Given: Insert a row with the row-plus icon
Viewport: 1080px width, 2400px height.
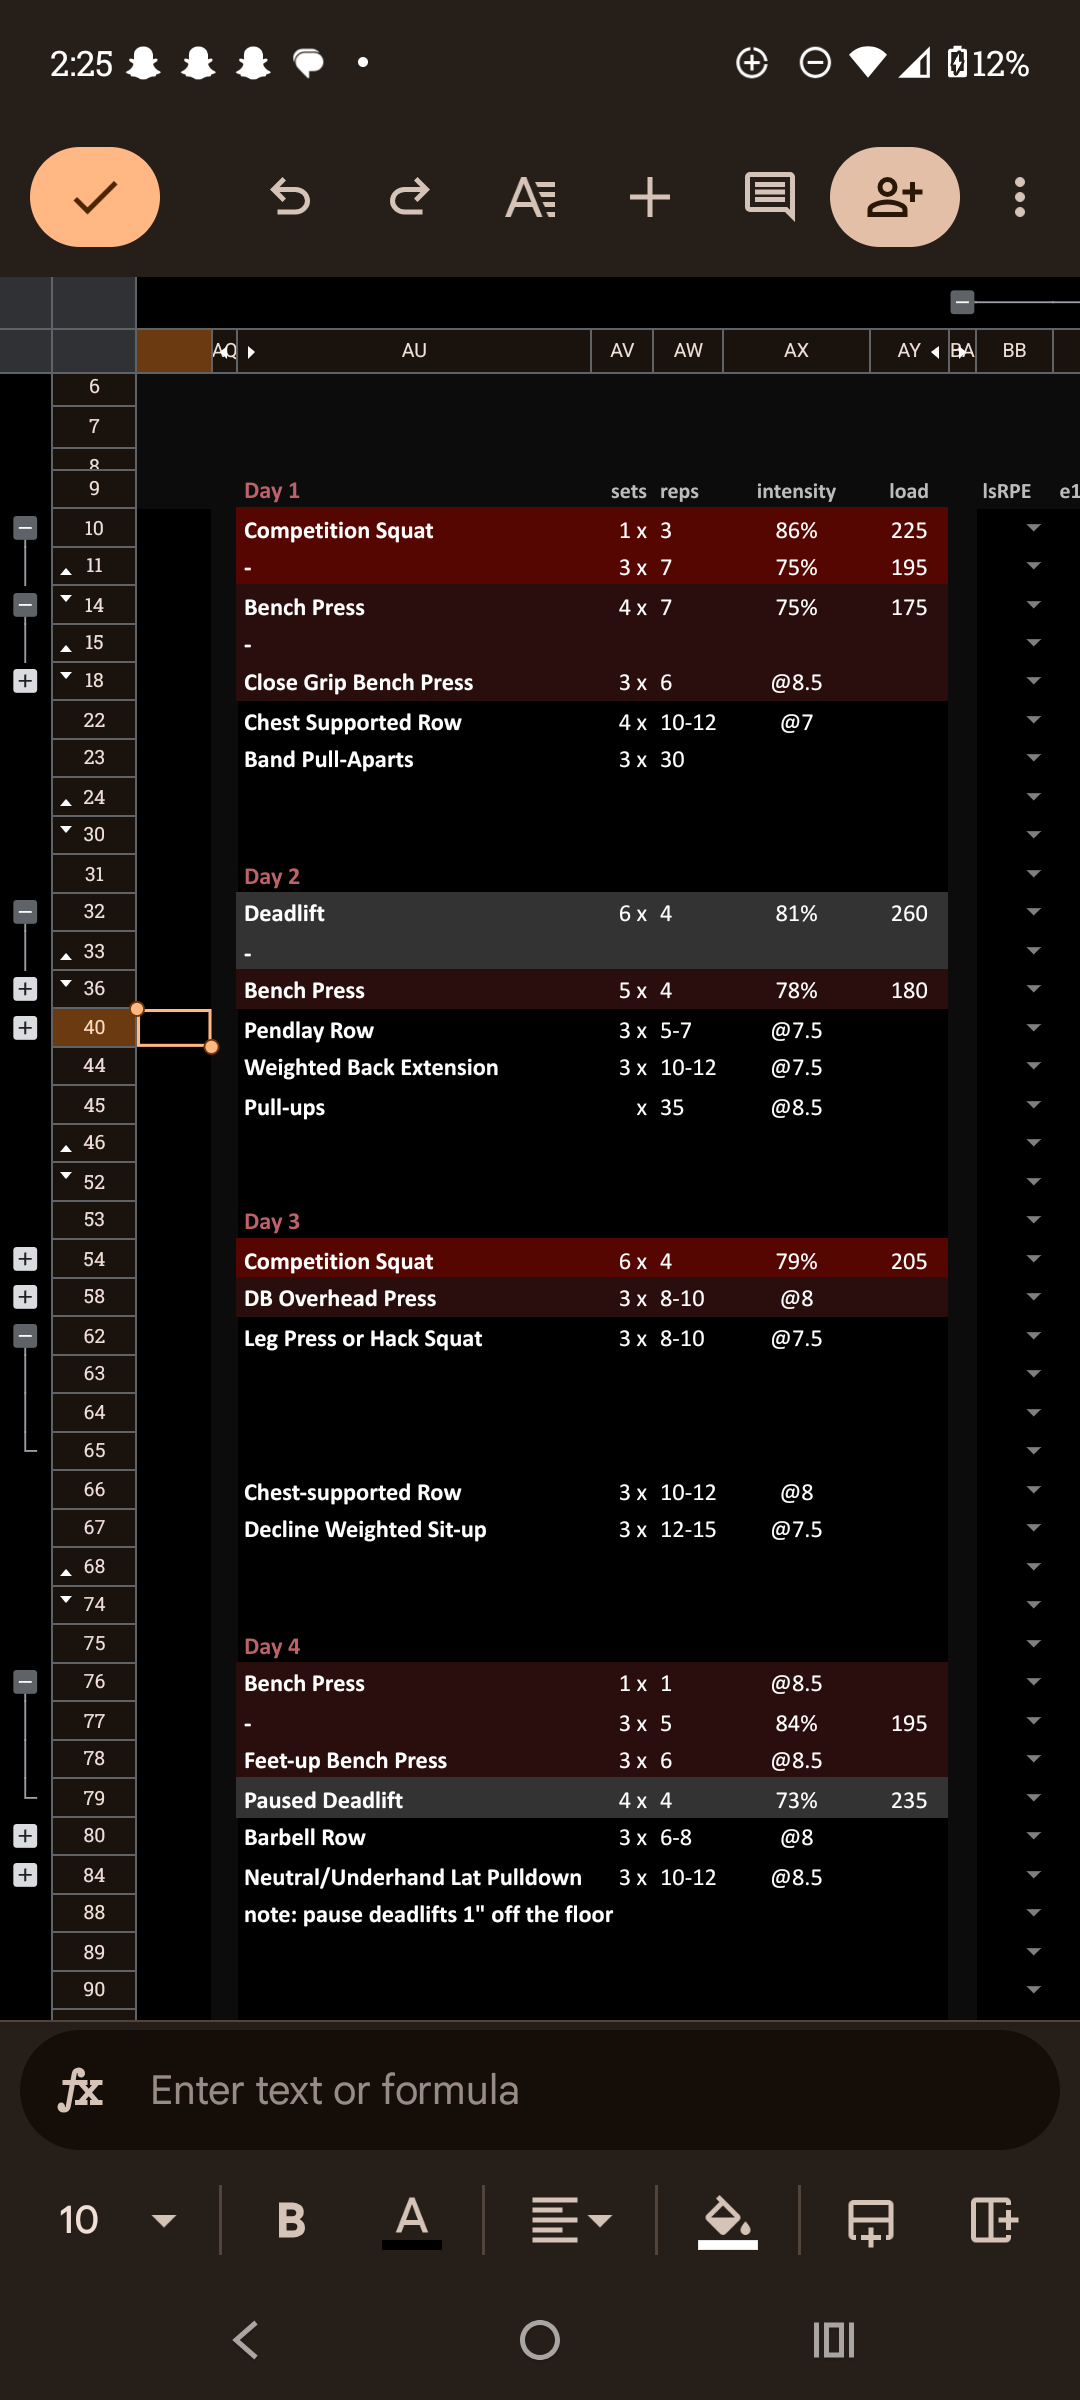Looking at the screenshot, I should [x=871, y=2221].
